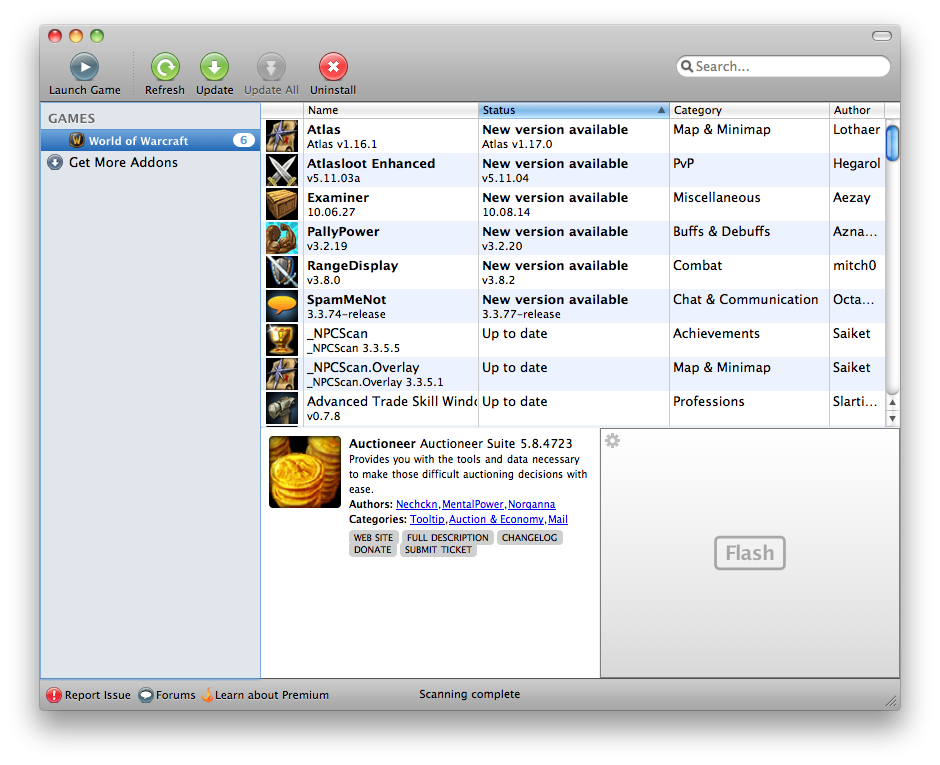Click the red Report Issue icon
Viewport: 940px width, 765px height.
pyautogui.click(x=54, y=695)
